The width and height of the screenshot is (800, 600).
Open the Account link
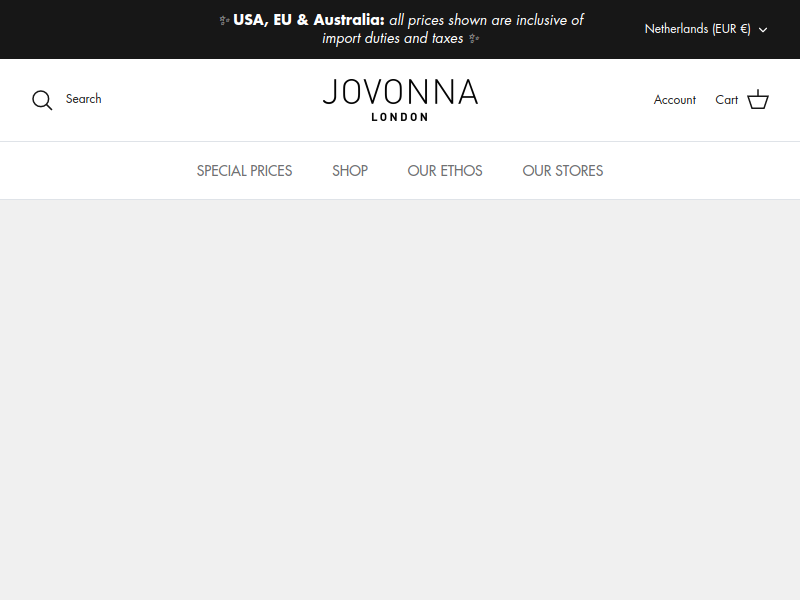click(x=674, y=99)
